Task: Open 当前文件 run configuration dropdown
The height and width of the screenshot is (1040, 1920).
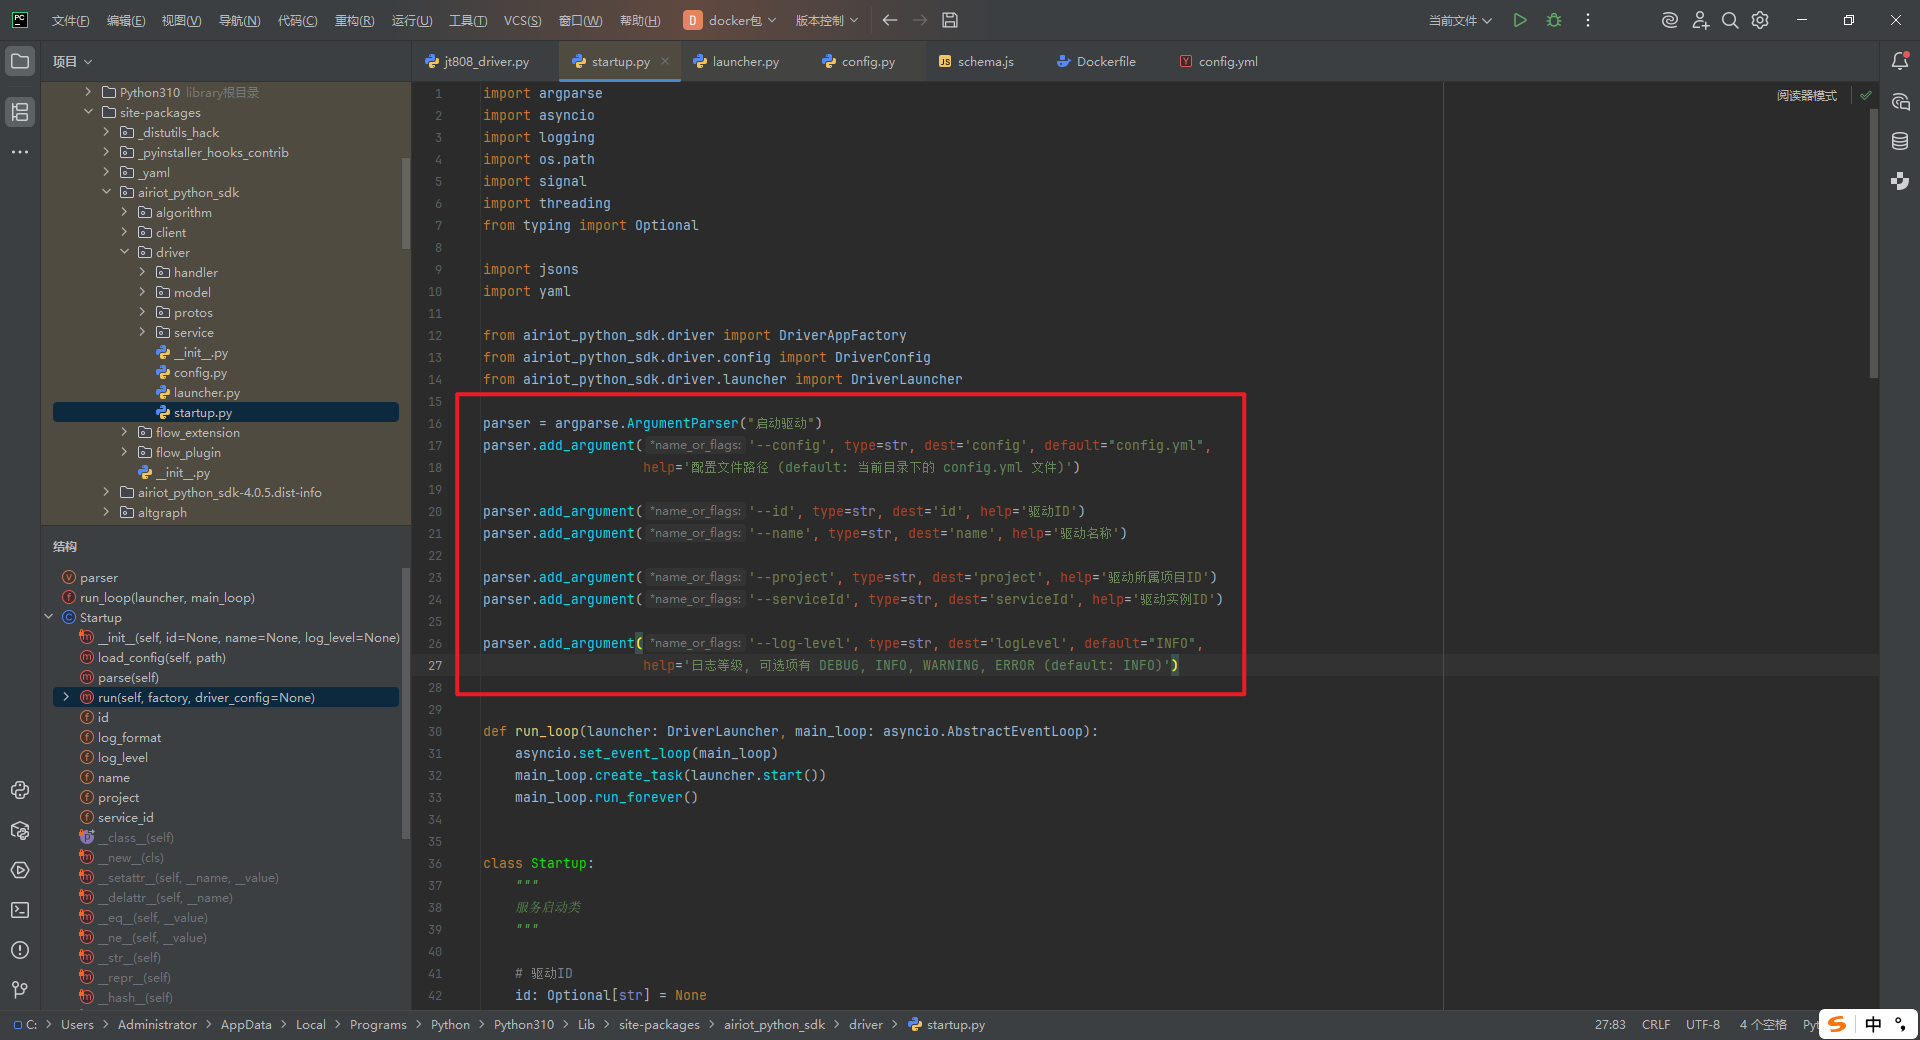Action: pyautogui.click(x=1460, y=20)
